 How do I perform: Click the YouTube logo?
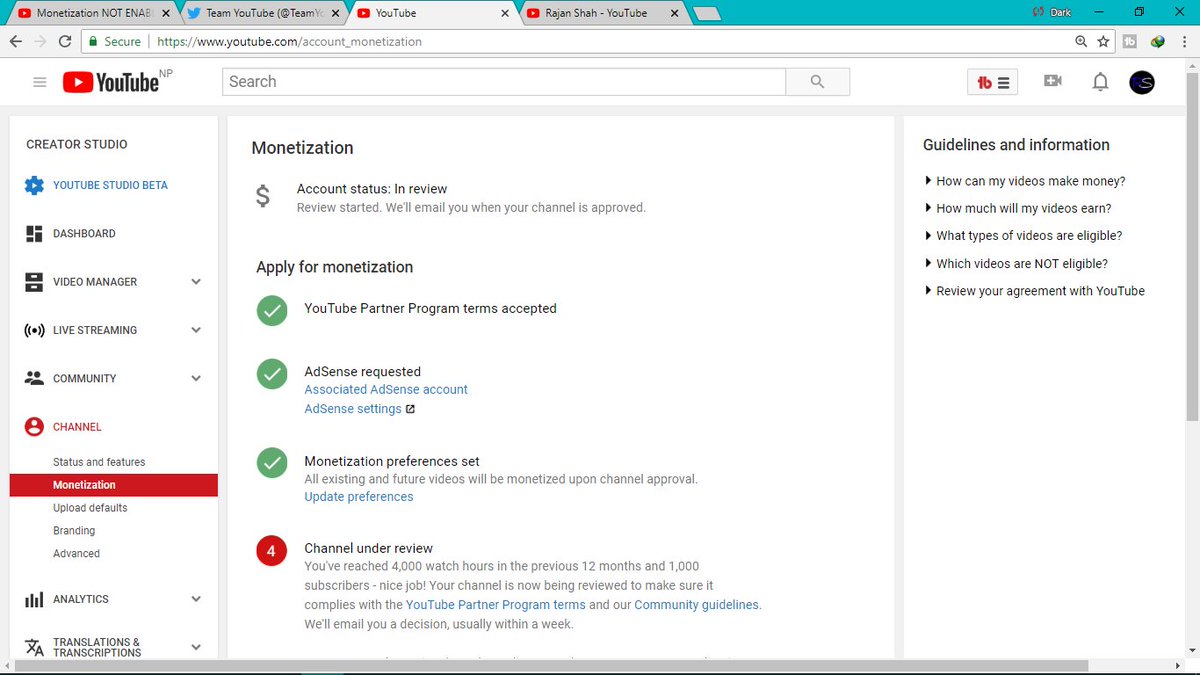click(111, 82)
